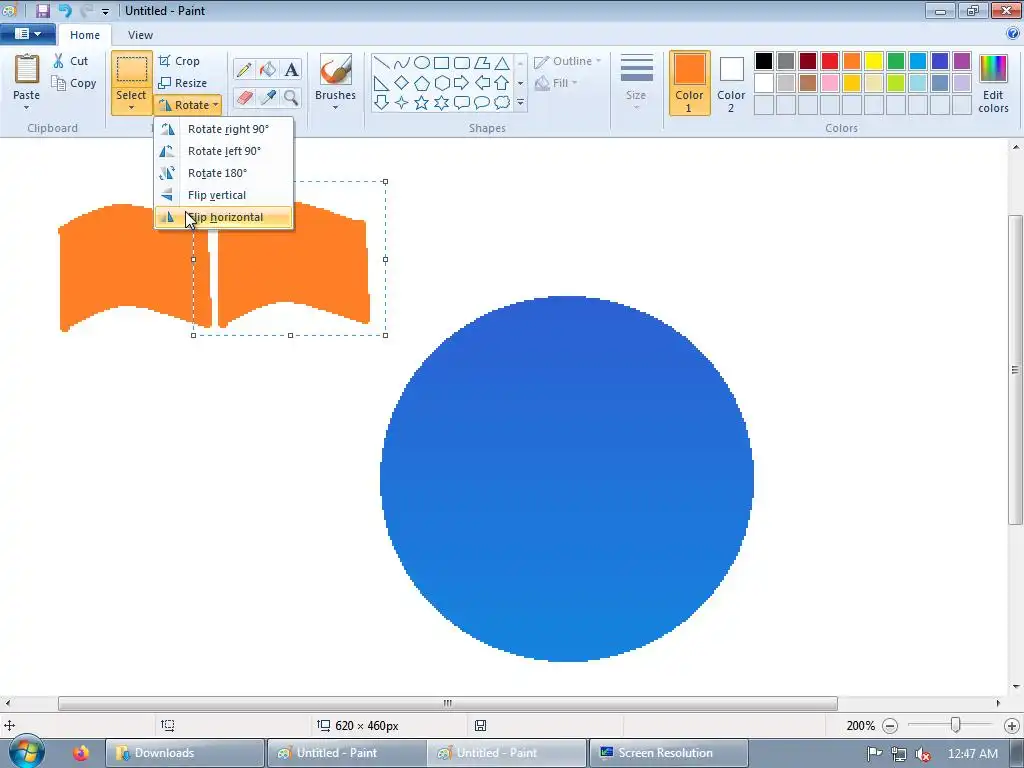Open Edit colors dialog
This screenshot has height=768, width=1024.
(993, 84)
